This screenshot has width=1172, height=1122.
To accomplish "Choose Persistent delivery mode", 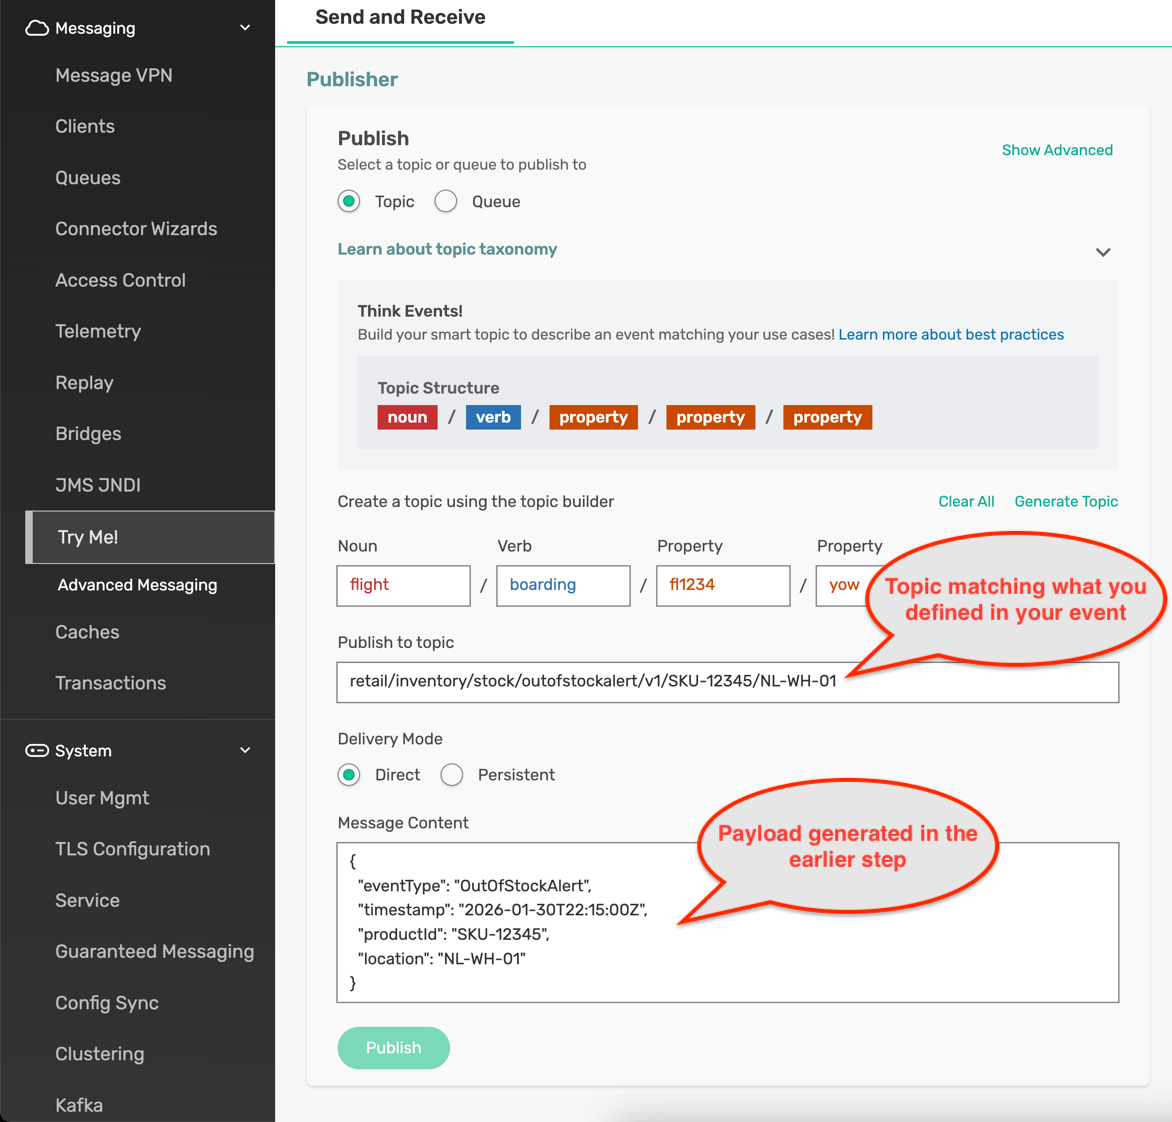I will 452,775.
